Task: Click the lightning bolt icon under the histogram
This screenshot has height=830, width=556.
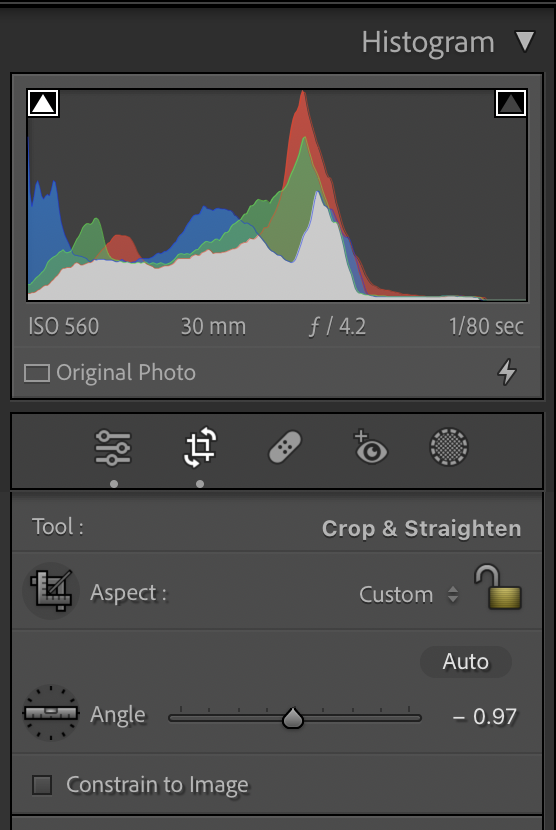Action: (507, 372)
